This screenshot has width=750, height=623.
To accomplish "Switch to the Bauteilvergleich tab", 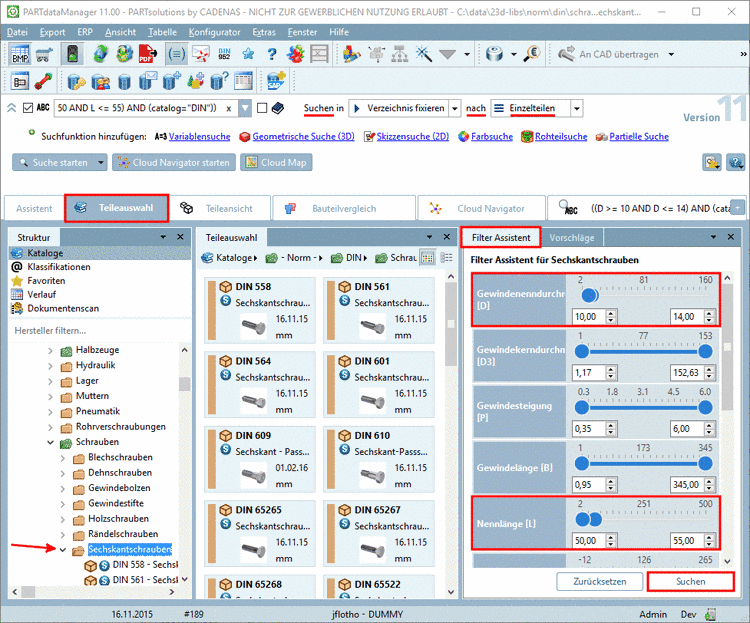I will [343, 208].
